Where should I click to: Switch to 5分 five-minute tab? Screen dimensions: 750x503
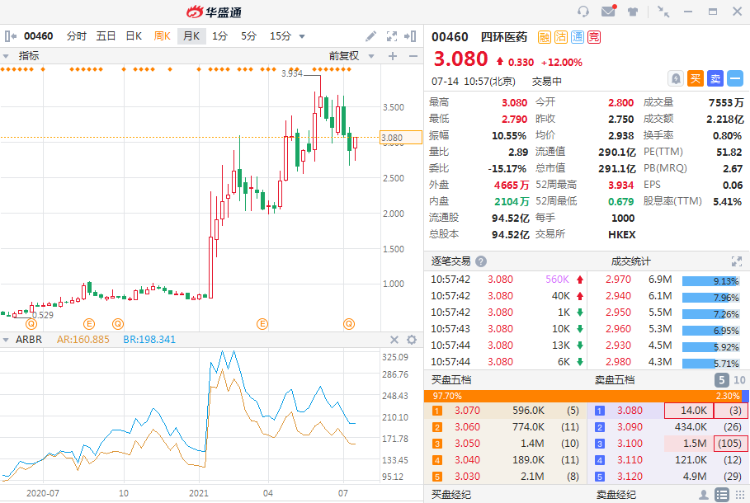click(x=249, y=36)
